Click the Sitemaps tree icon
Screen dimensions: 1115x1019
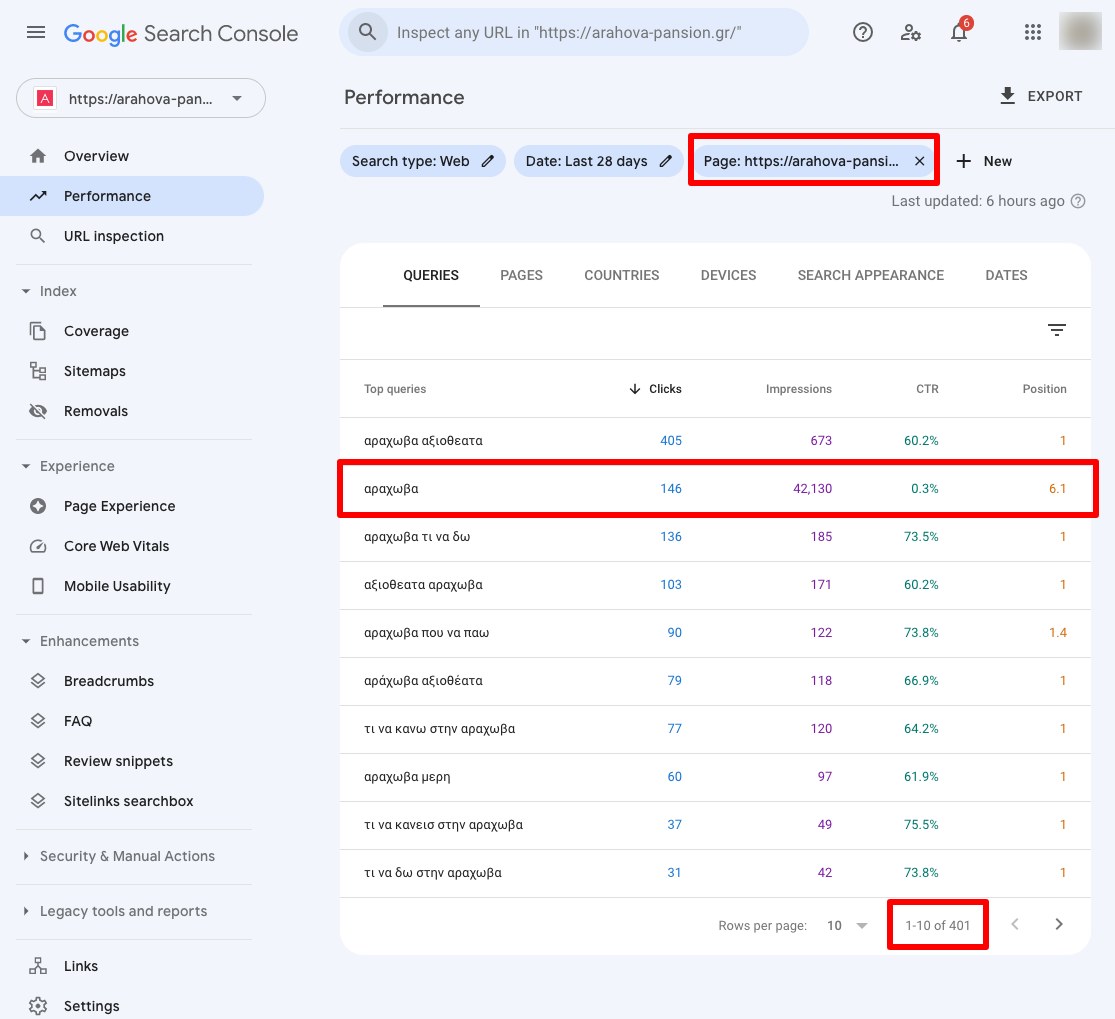pos(38,371)
